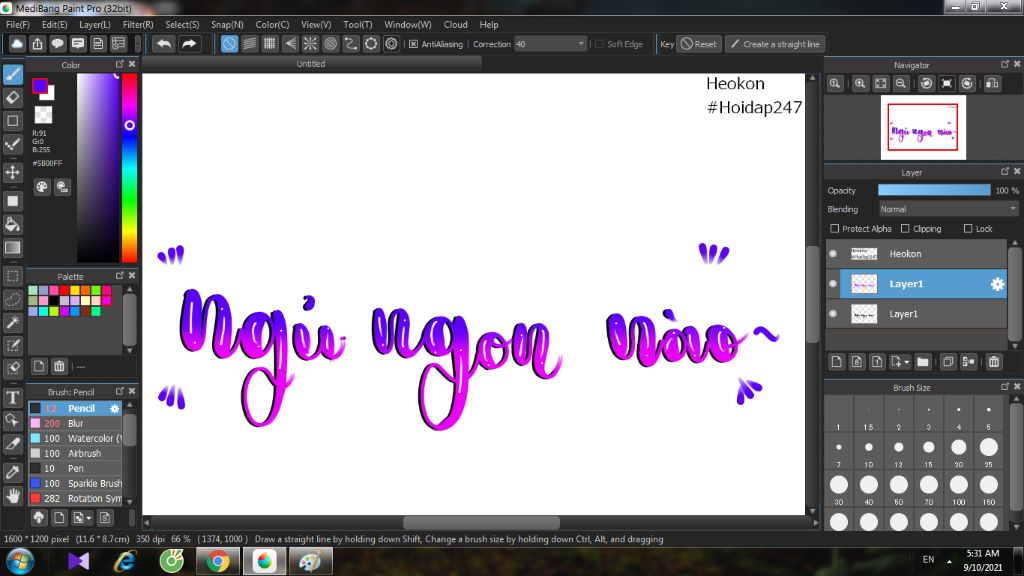Turn snap off with the circle-slash icon

click(x=229, y=44)
